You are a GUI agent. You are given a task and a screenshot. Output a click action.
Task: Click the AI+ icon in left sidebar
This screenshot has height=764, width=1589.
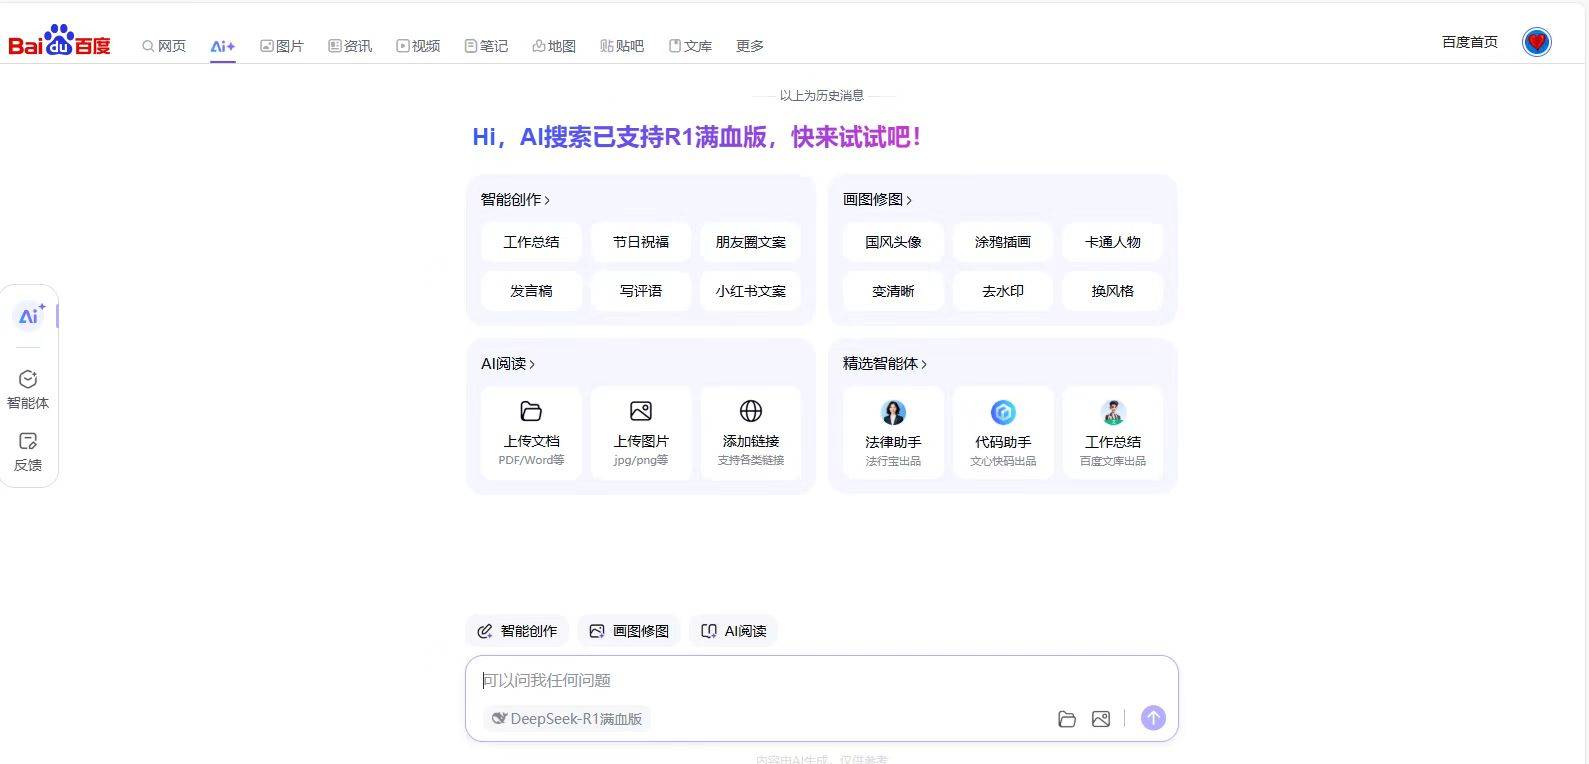(30, 316)
